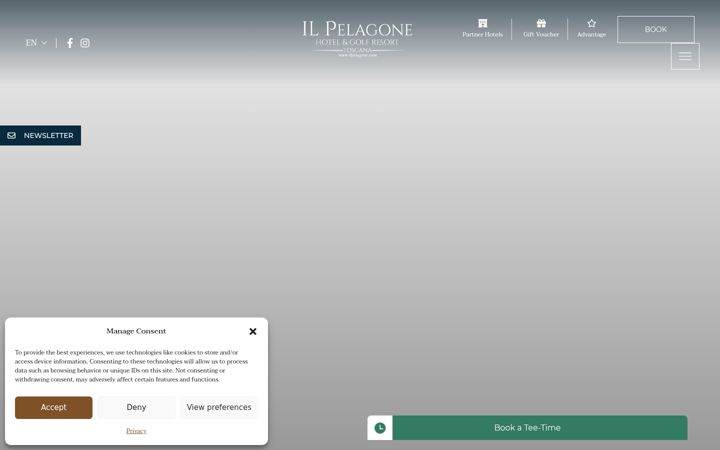Open the Newsletter side tab

(x=40, y=135)
